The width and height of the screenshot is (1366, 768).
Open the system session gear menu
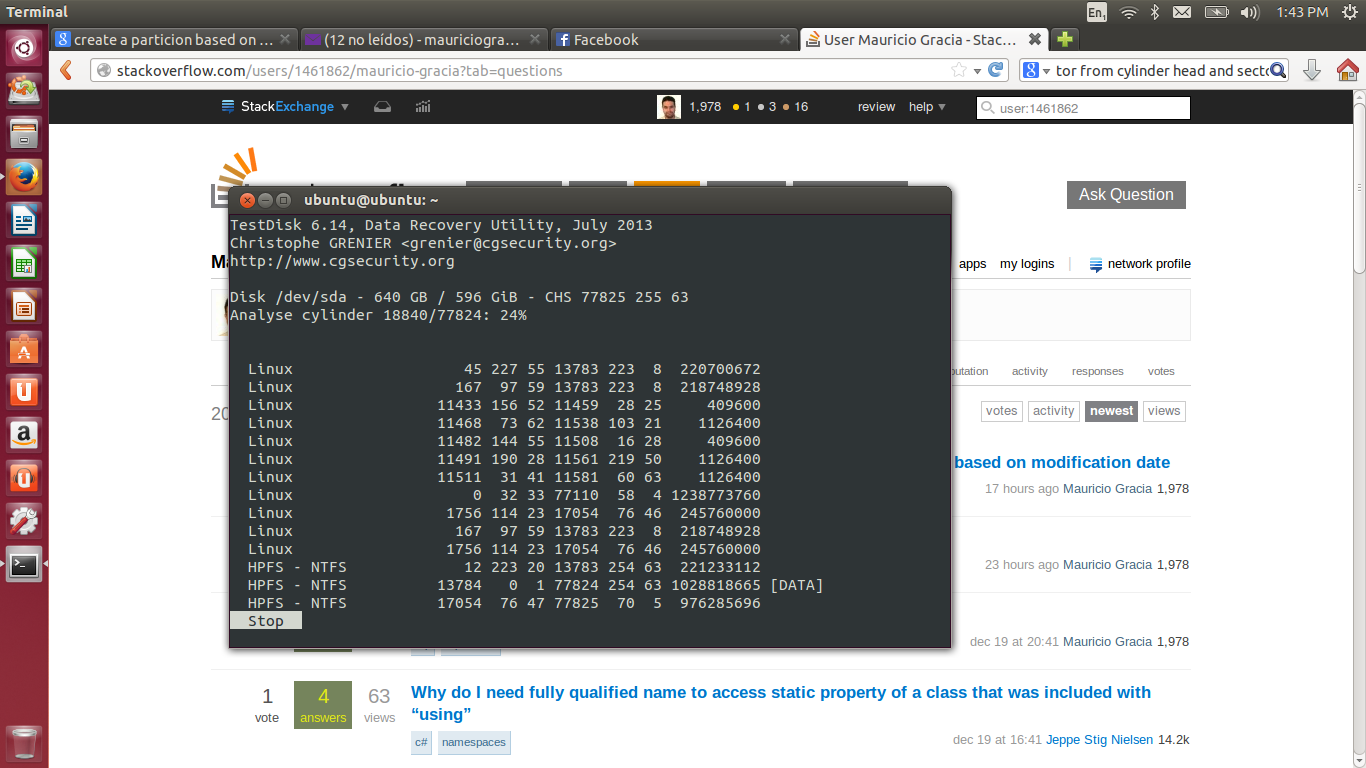1349,12
